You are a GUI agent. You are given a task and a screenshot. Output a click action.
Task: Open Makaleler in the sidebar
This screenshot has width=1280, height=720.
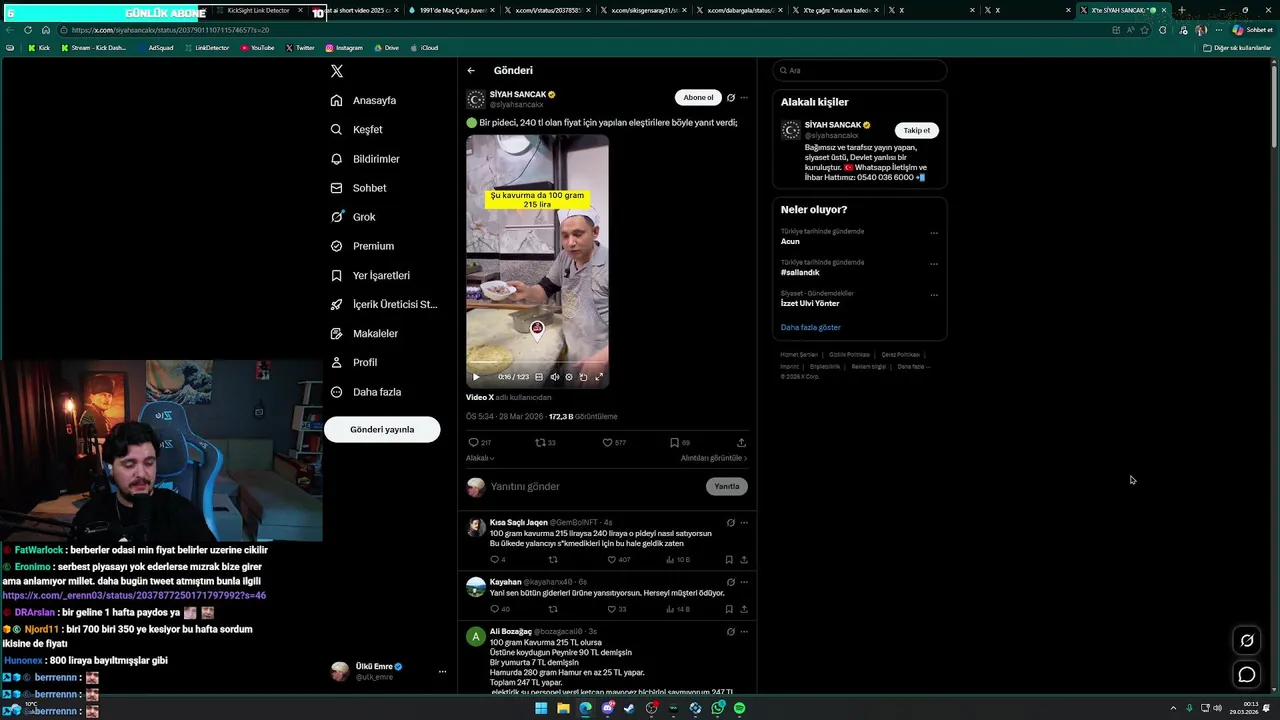point(364,333)
